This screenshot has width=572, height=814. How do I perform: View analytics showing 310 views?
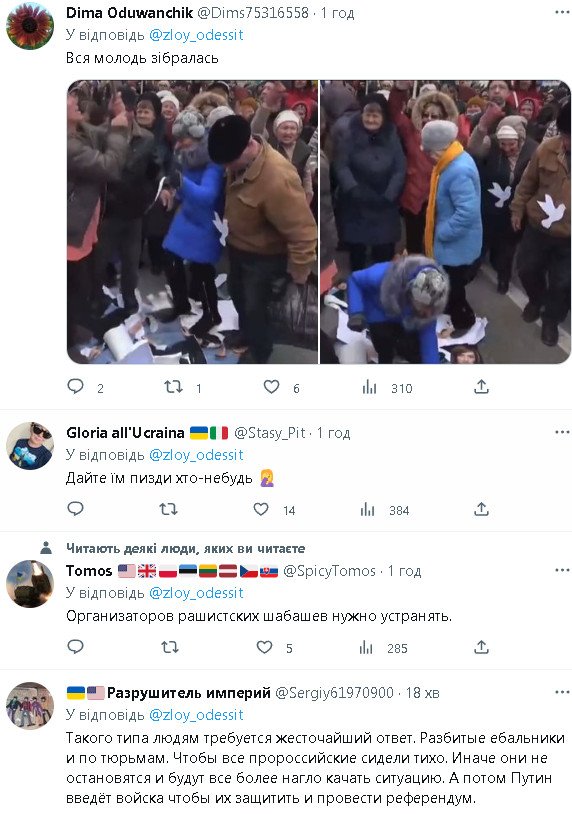369,387
